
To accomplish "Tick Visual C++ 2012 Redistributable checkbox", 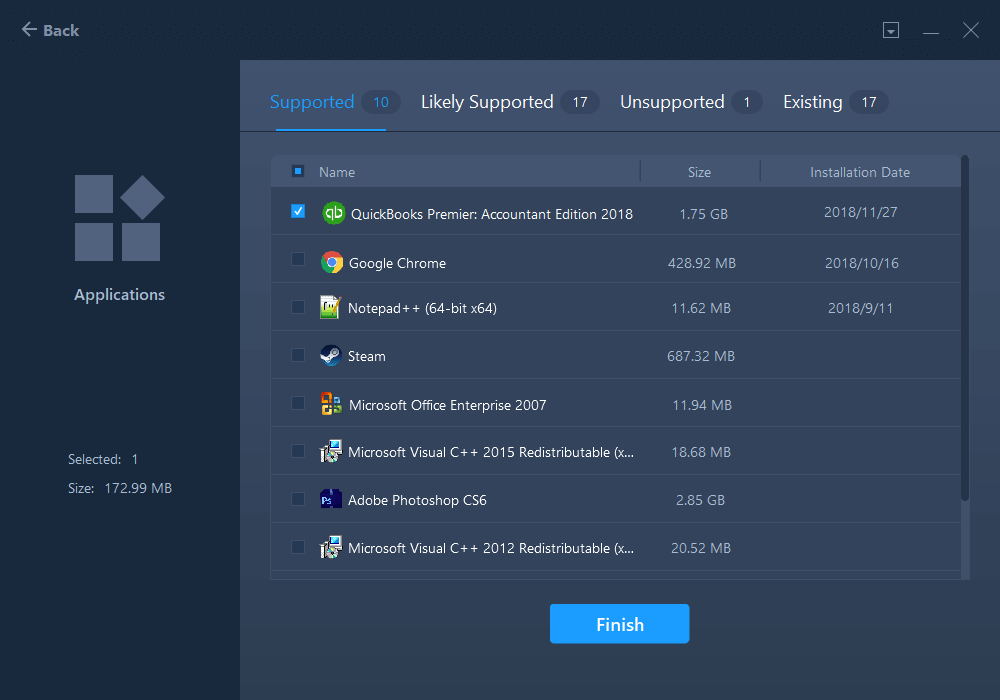I will coord(298,547).
